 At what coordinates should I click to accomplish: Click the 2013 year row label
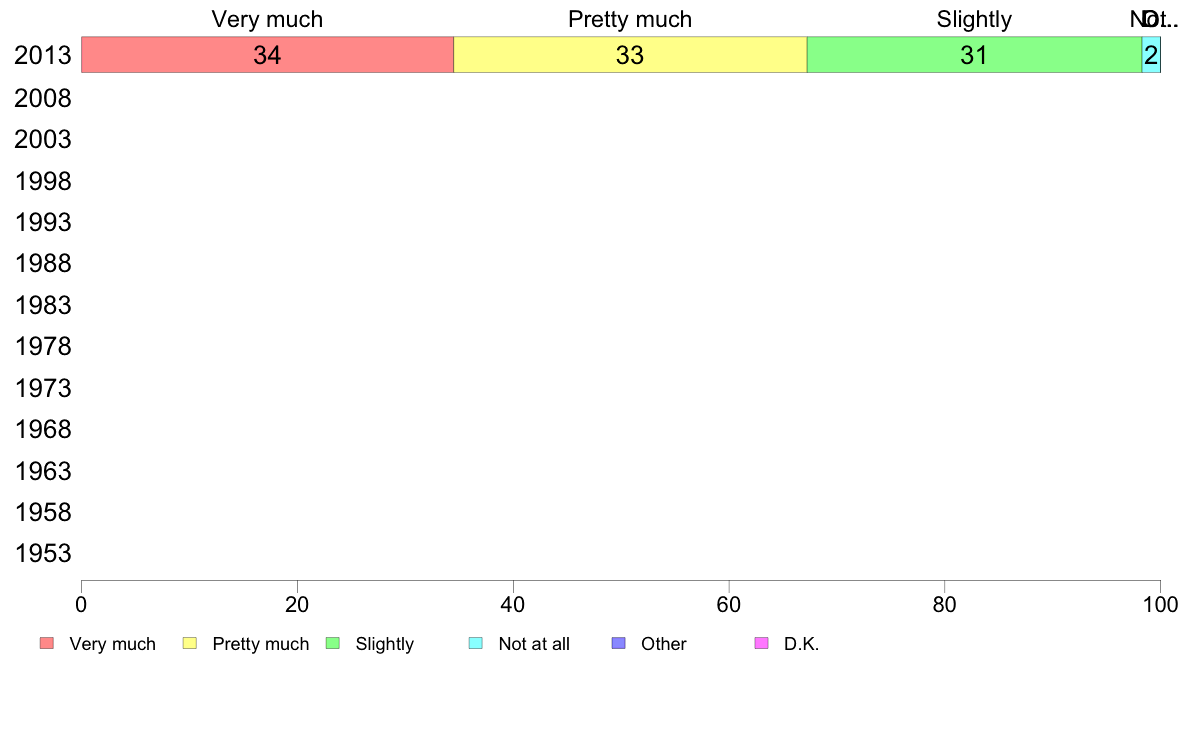[x=43, y=55]
